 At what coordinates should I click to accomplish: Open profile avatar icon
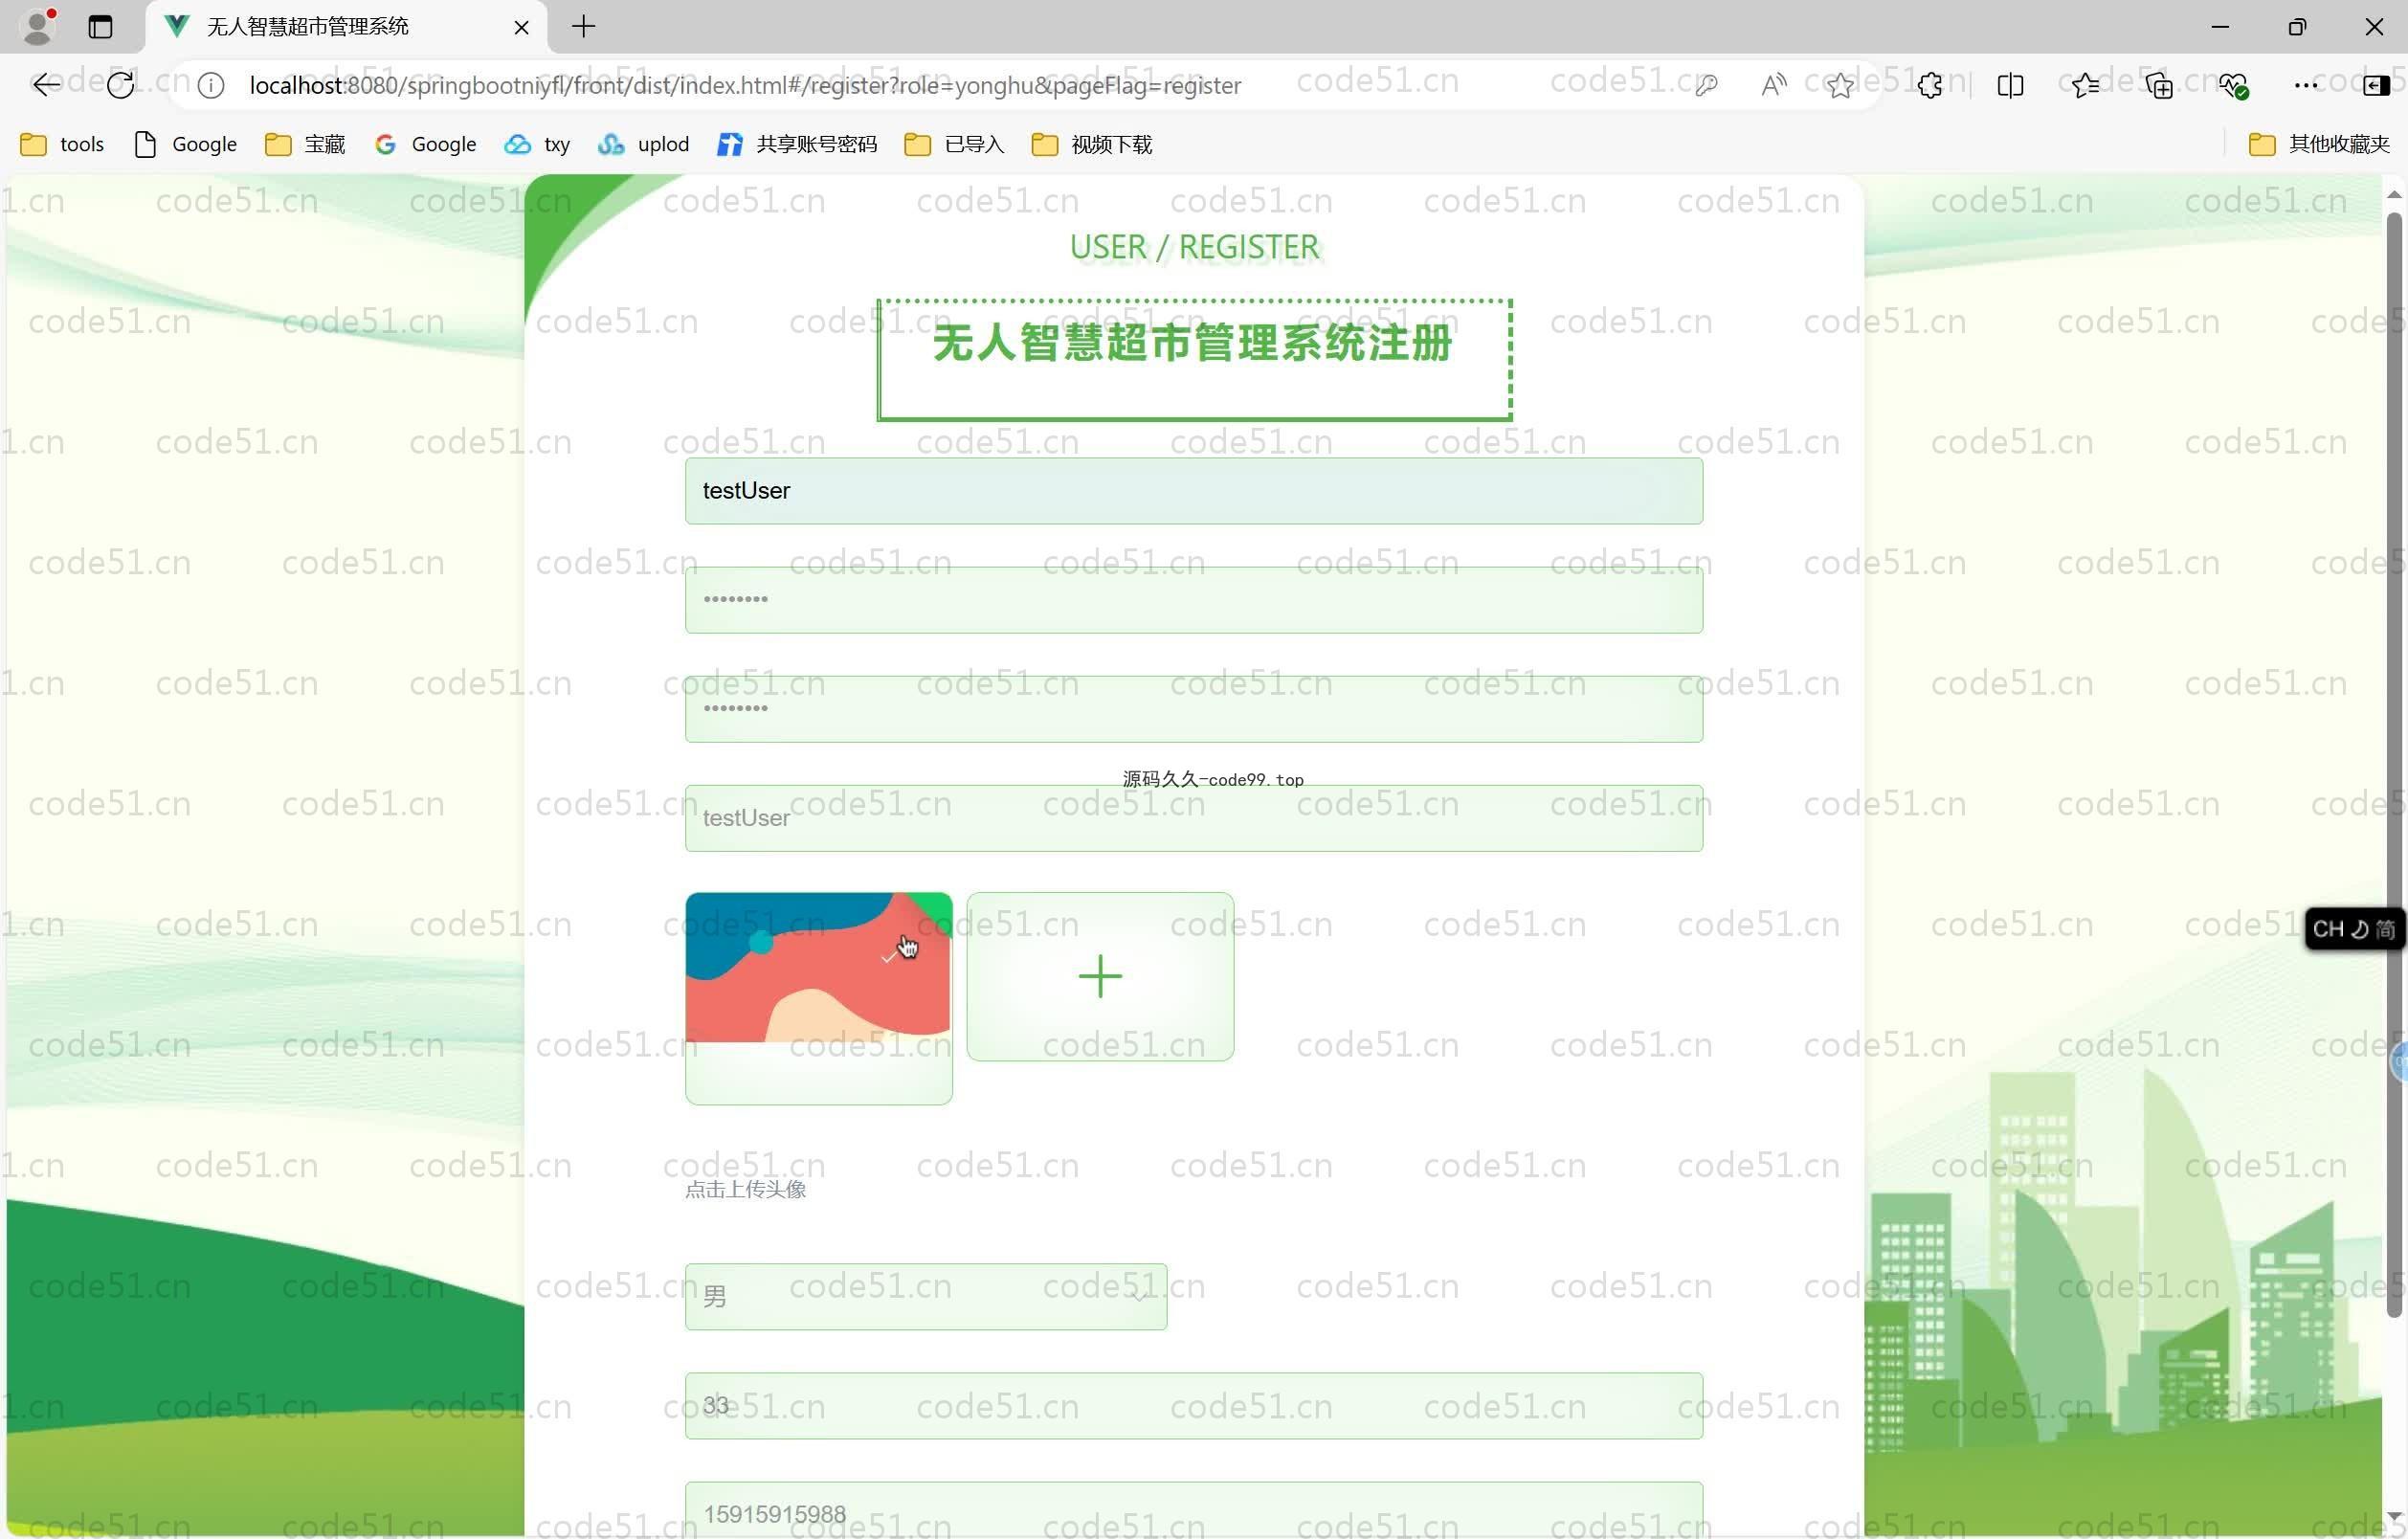pos(38,26)
